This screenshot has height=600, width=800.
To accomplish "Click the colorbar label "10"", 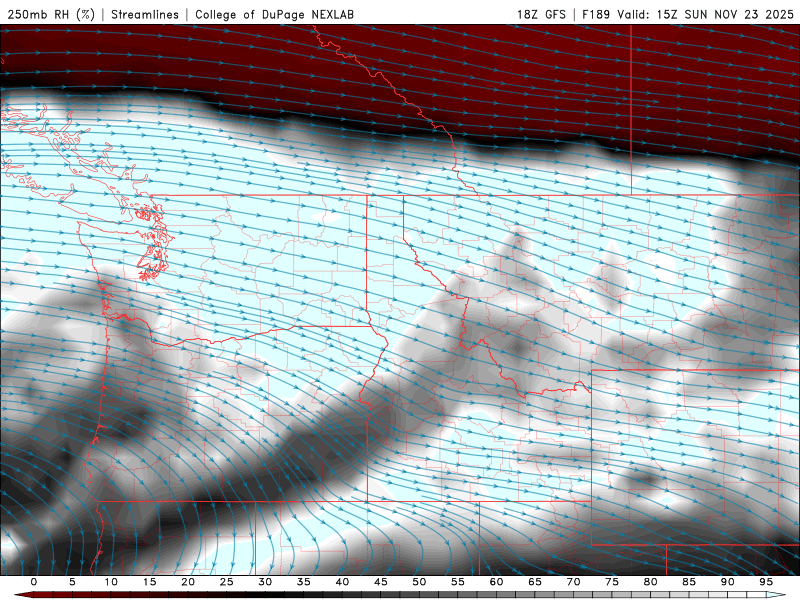I will point(111,582).
